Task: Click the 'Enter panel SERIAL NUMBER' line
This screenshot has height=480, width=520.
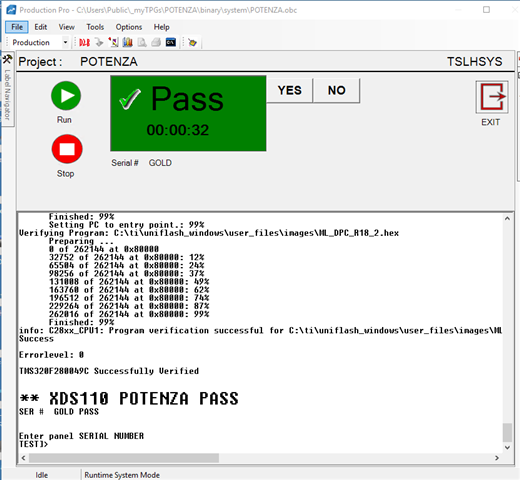Action: point(81,436)
